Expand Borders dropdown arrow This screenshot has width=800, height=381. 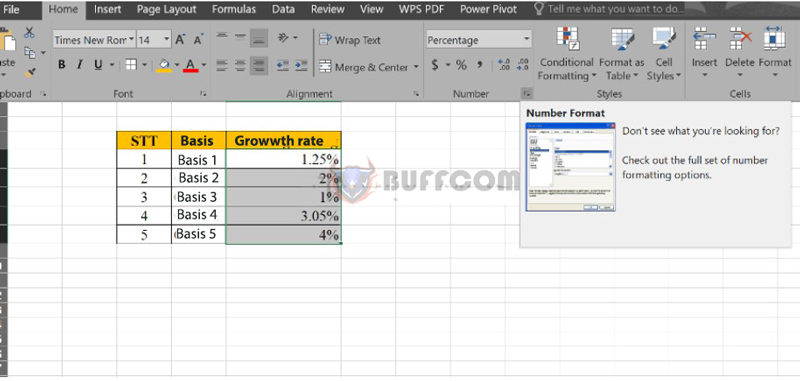(x=144, y=65)
